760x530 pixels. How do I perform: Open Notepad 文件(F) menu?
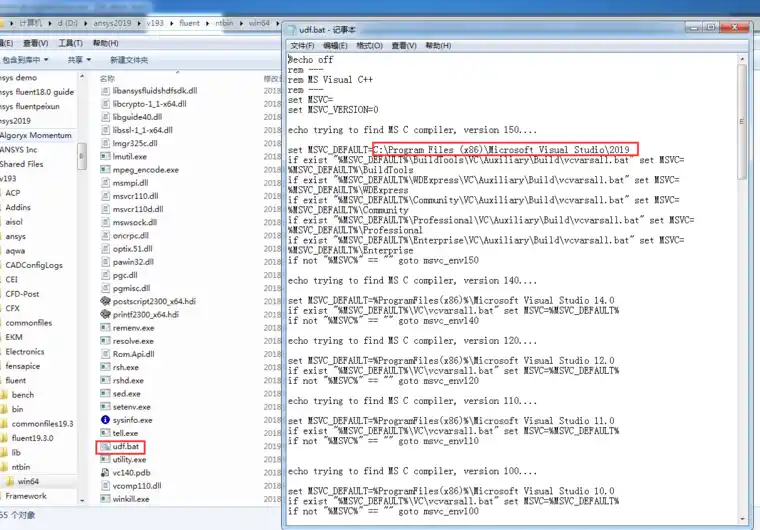click(x=302, y=46)
